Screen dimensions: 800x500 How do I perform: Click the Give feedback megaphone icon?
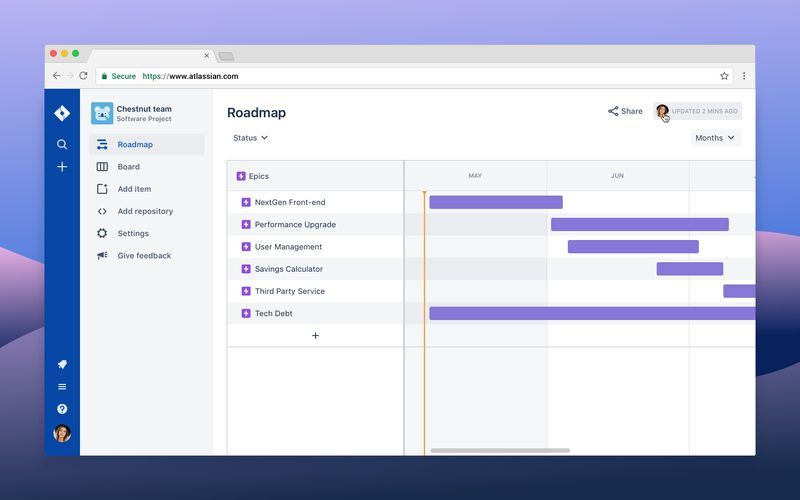tap(102, 255)
